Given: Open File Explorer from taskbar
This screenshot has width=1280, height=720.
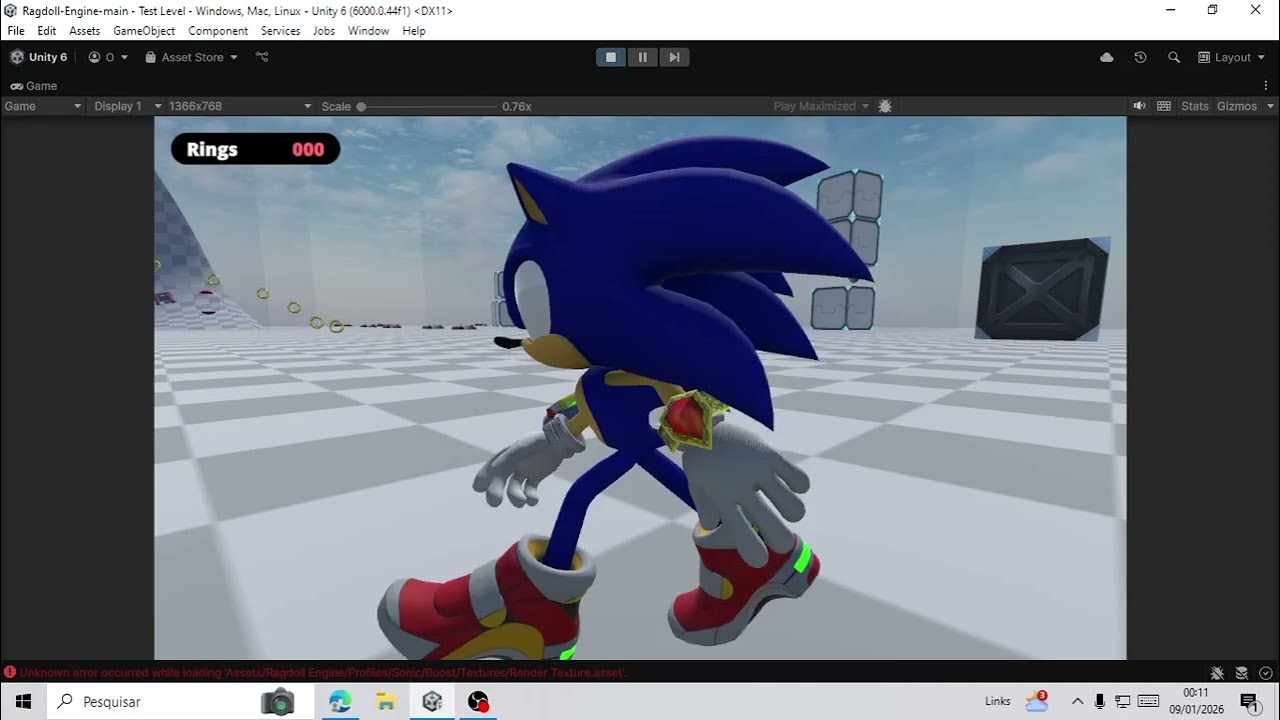Looking at the screenshot, I should (386, 701).
